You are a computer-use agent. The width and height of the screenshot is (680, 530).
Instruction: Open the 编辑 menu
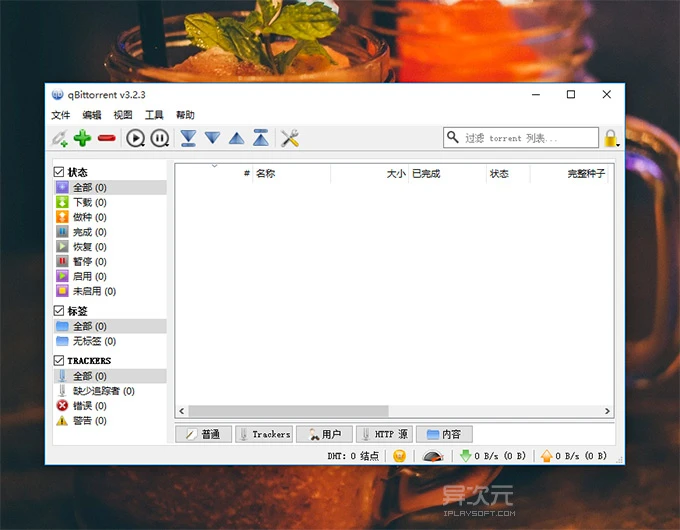92,115
